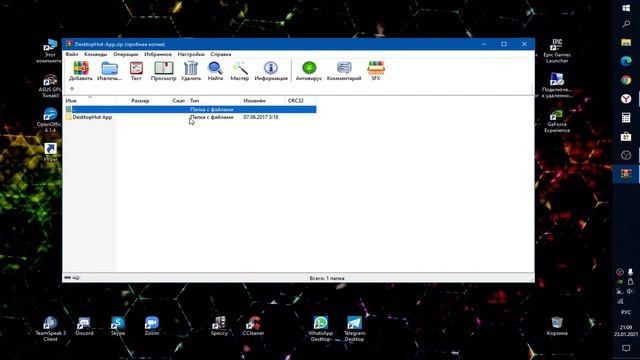Go up one folder level arrow
The image size is (640, 360).
pos(72,89)
